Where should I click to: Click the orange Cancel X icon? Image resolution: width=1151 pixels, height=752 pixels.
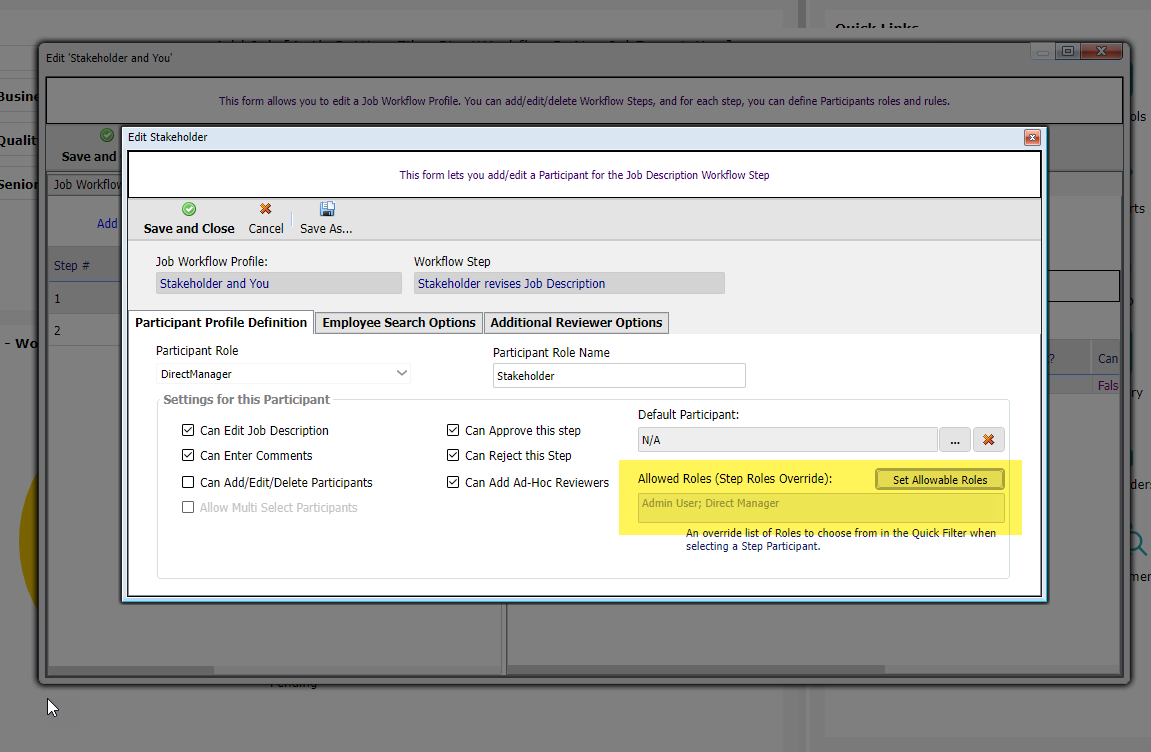point(266,210)
